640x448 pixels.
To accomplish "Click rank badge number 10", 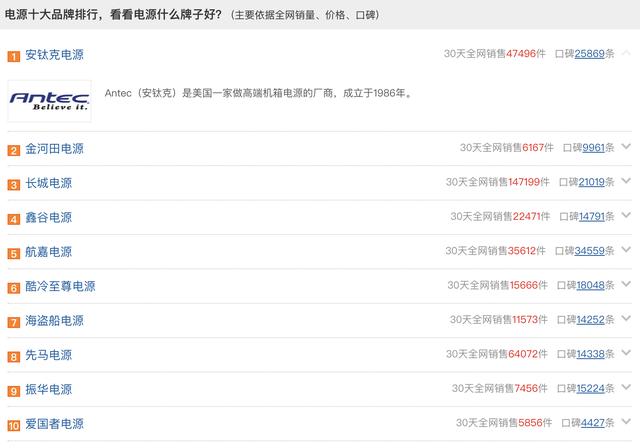I will (13, 426).
